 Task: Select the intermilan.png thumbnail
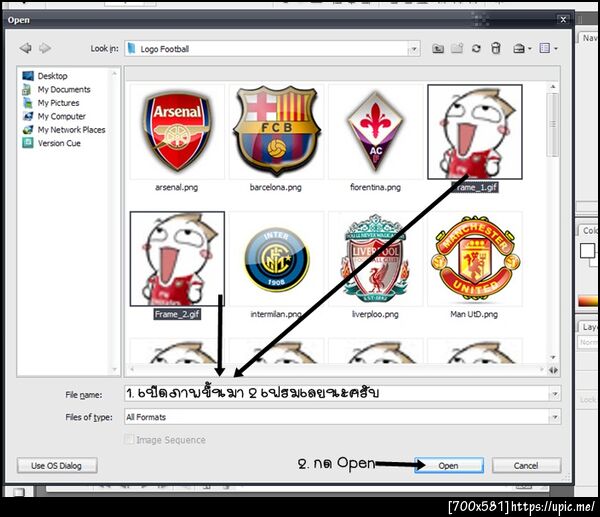[x=276, y=259]
